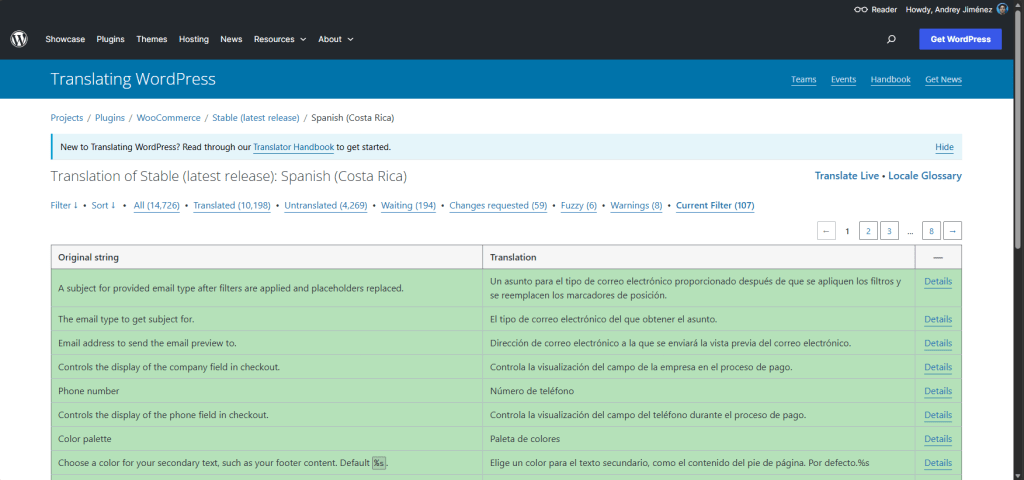Viewport: 1024px width, 480px height.
Task: Expand the Filter options
Action: [64, 205]
